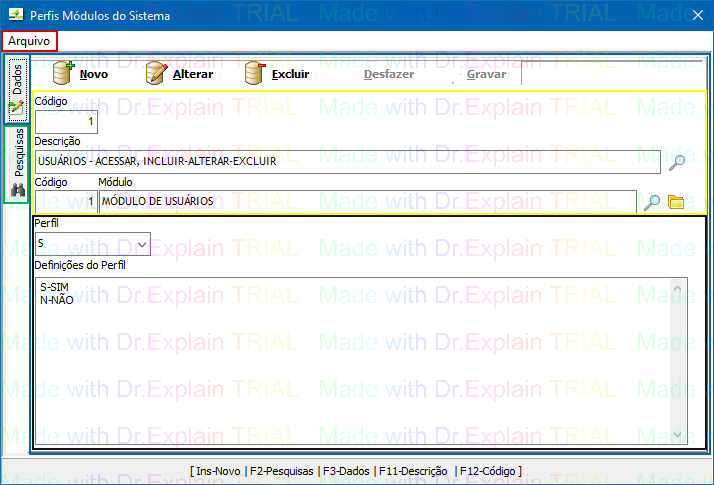This screenshot has height=485, width=714.
Task: Click scroll down arrow in Definições area
Action: 679,435
